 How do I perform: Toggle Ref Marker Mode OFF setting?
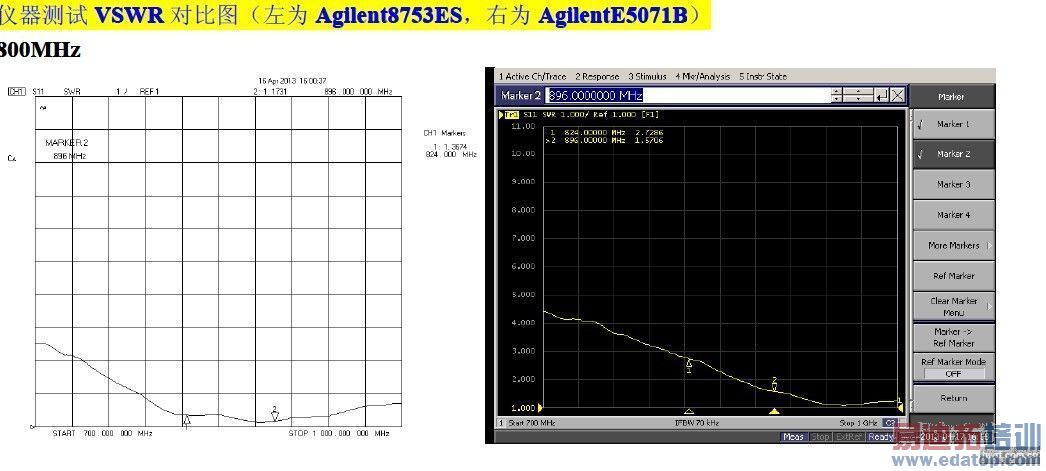click(953, 368)
